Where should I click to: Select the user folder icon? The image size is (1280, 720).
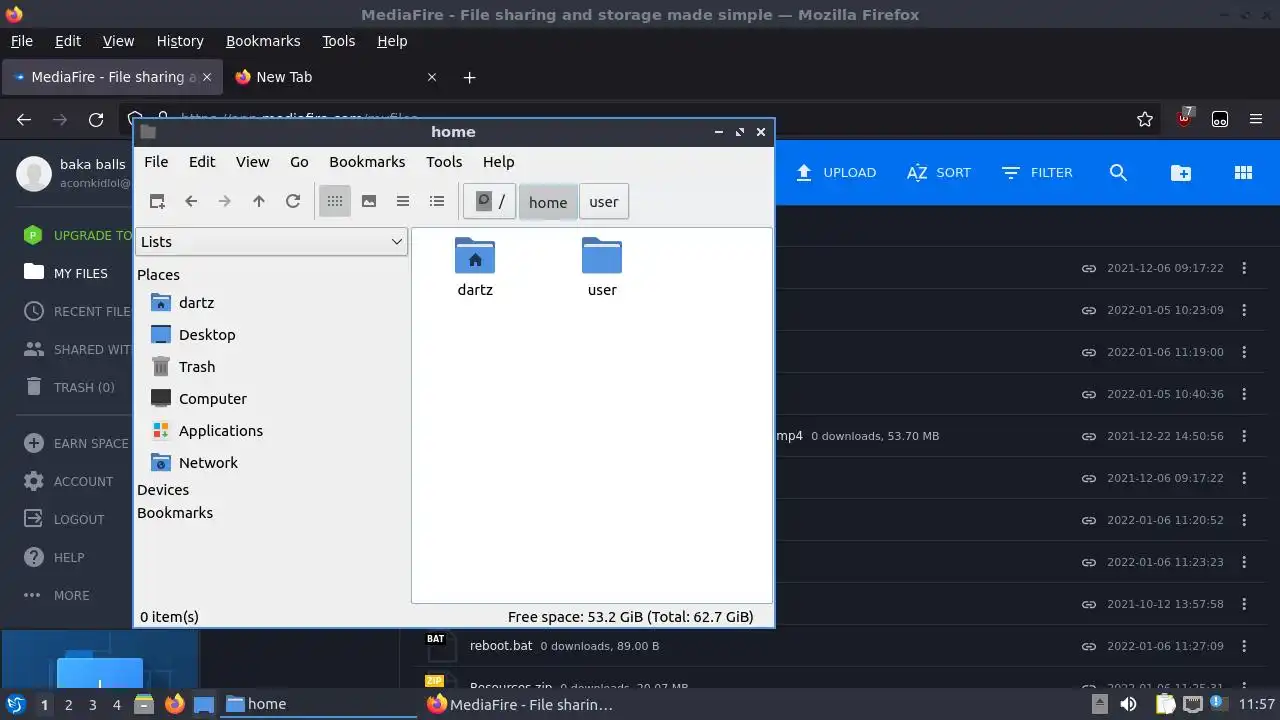pyautogui.click(x=602, y=256)
